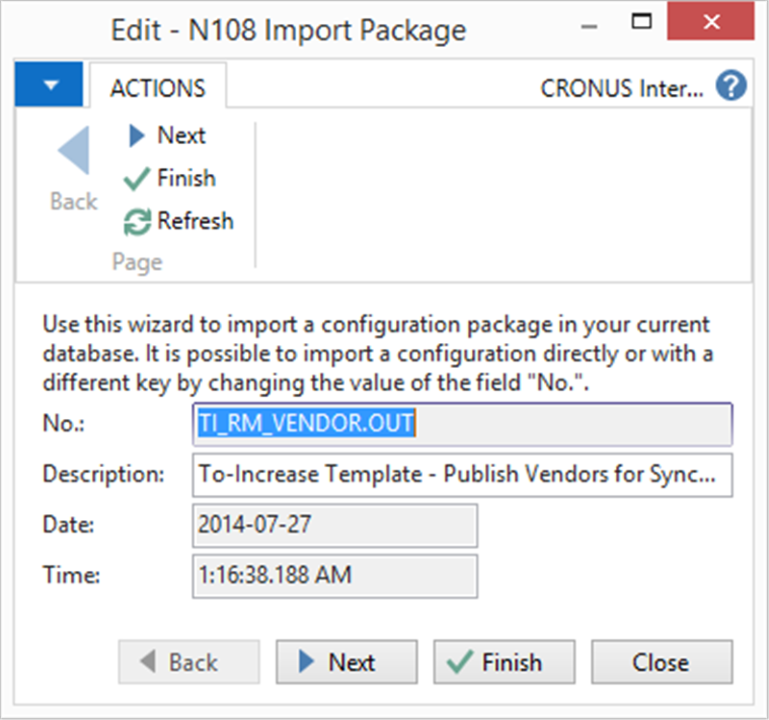This screenshot has width=769, height=720.
Task: Close window with red X
Action: (x=711, y=22)
